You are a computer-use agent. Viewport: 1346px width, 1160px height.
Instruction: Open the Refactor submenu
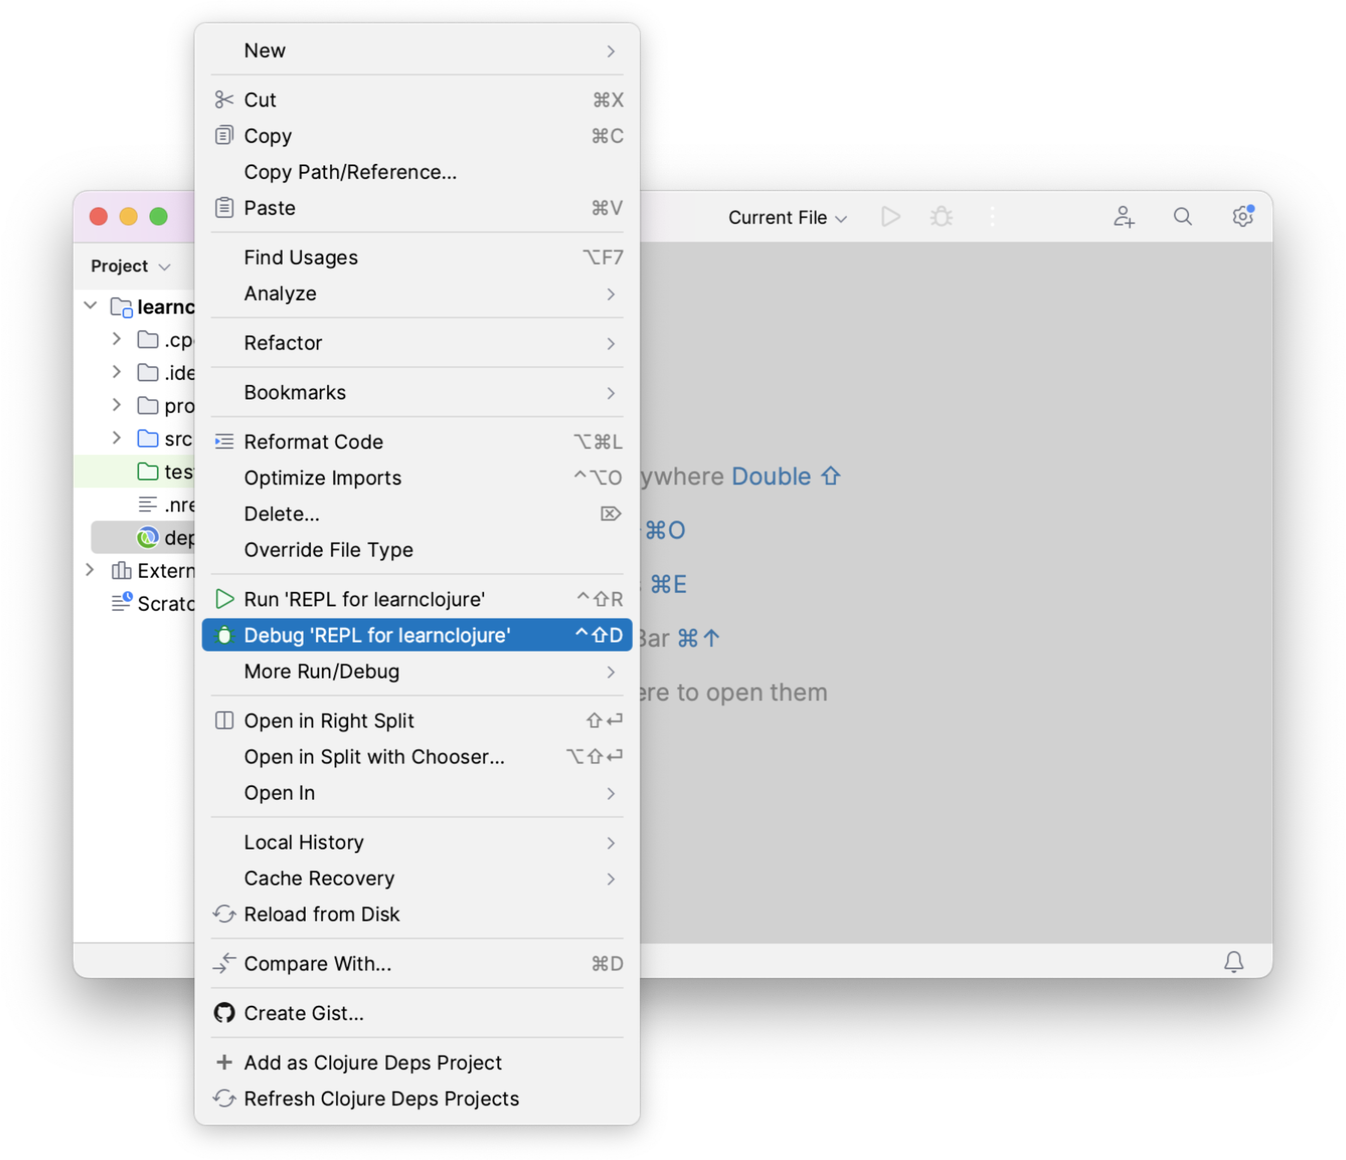point(417,343)
